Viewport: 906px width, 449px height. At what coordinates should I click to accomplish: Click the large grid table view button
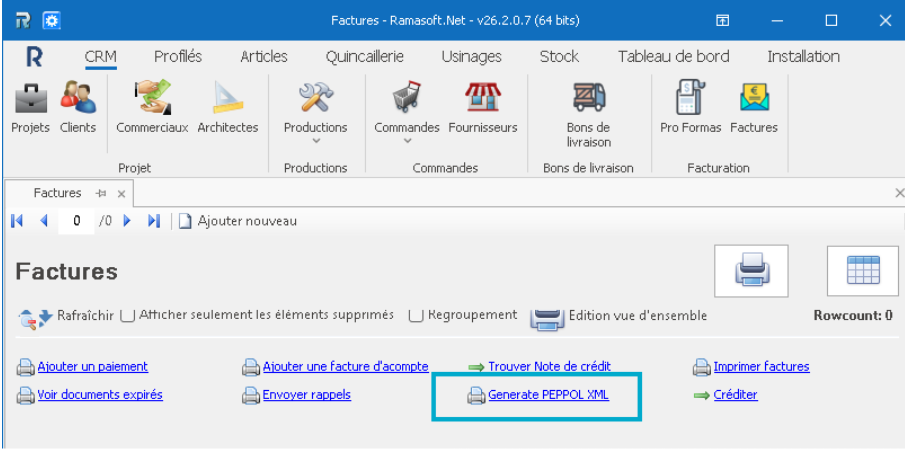[863, 270]
